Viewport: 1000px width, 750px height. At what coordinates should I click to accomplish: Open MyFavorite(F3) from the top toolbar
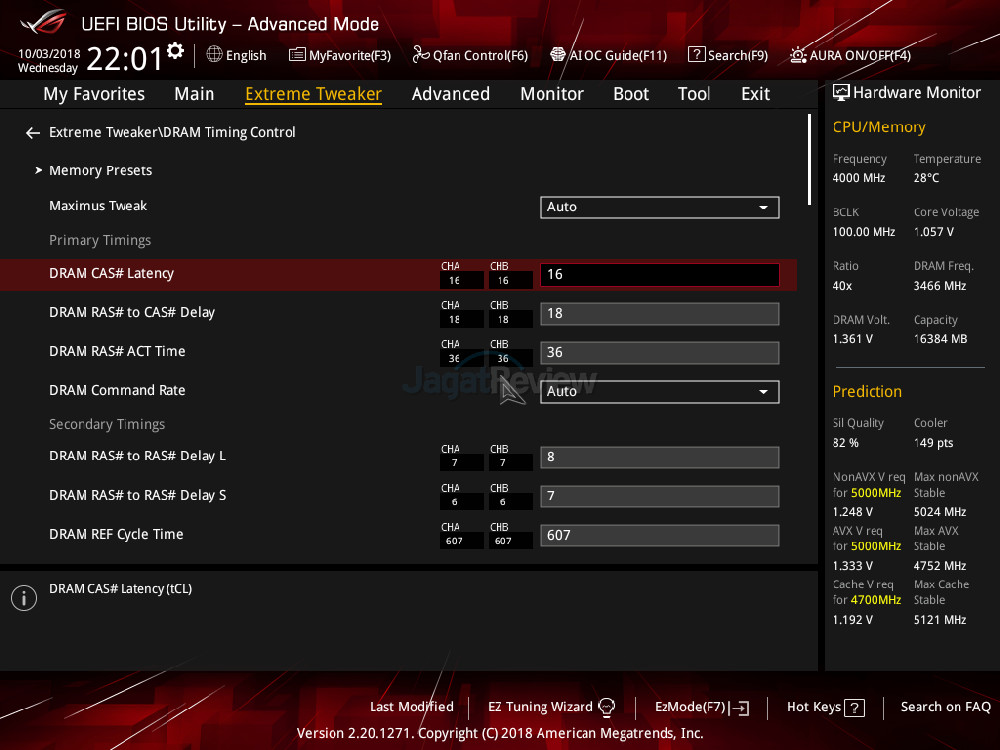click(x=339, y=56)
